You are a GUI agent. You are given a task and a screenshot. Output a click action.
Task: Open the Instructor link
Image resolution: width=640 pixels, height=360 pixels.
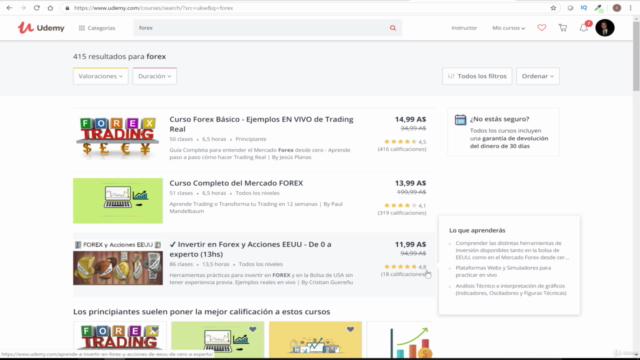tap(464, 28)
